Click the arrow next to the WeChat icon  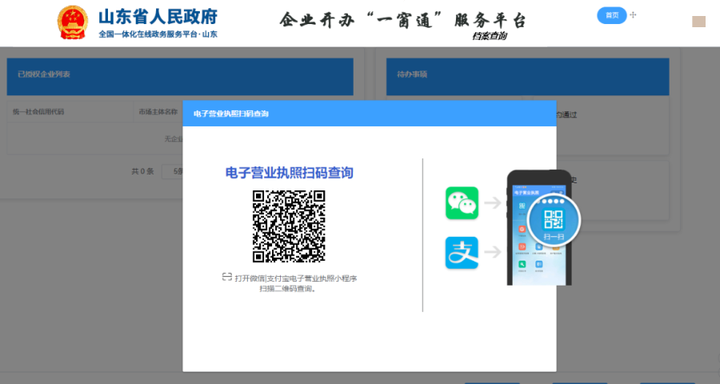pyautogui.click(x=492, y=203)
